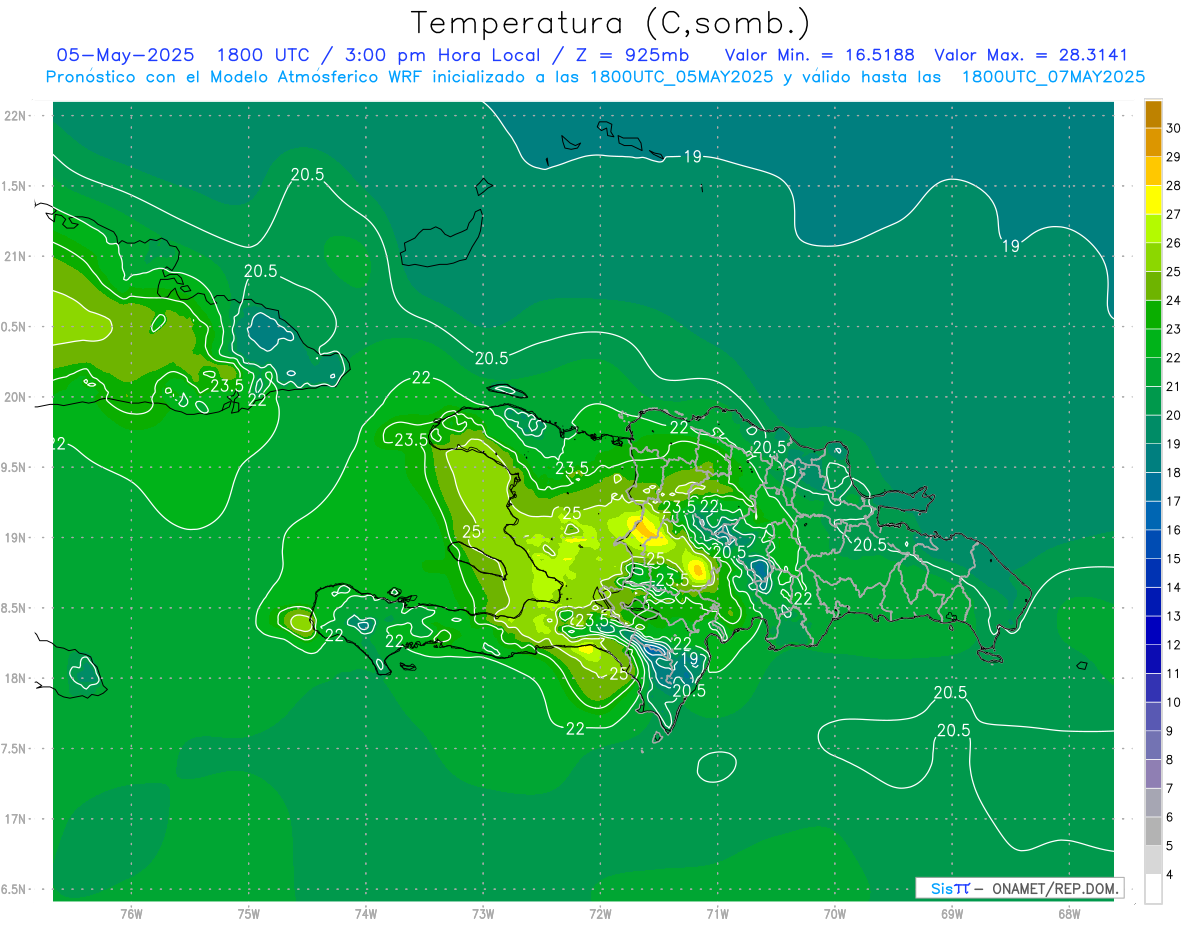This screenshot has height=927, width=1200.
Task: Select the date text '05-May-2025'
Action: click(125, 55)
